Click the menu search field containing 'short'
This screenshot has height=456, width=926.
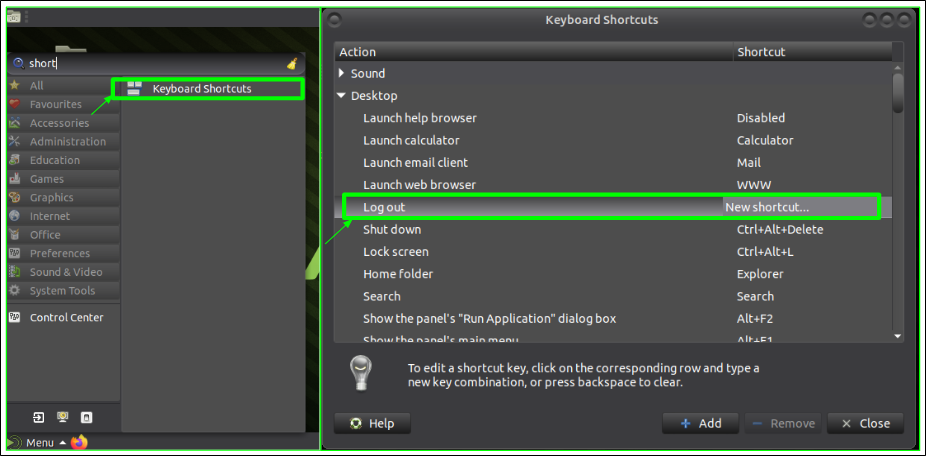pos(155,64)
